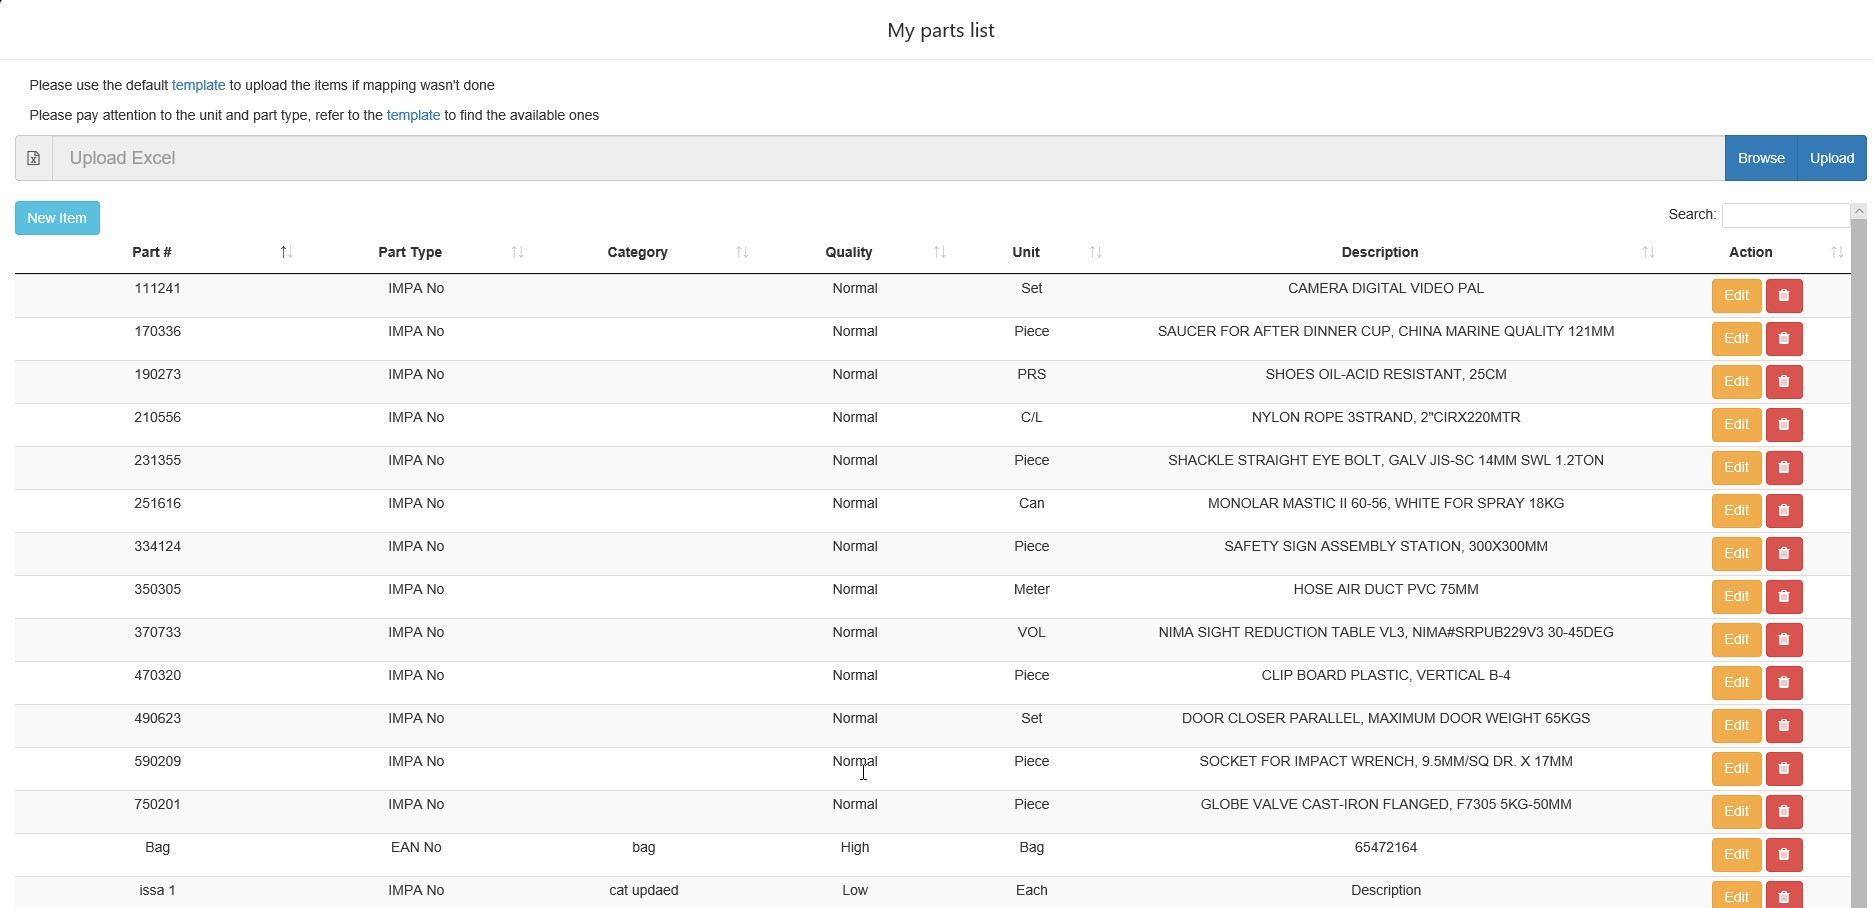The height and width of the screenshot is (908, 1873).
Task: Click the 'High' quality cell
Action: 855,848
